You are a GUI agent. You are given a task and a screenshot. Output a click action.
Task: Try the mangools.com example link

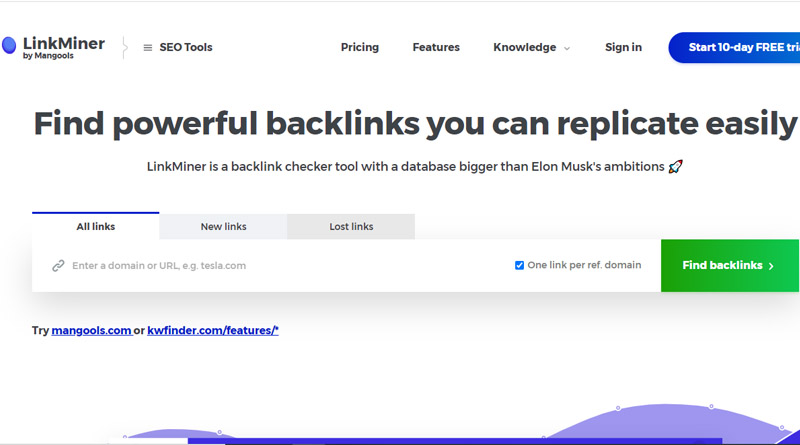pyautogui.click(x=91, y=330)
